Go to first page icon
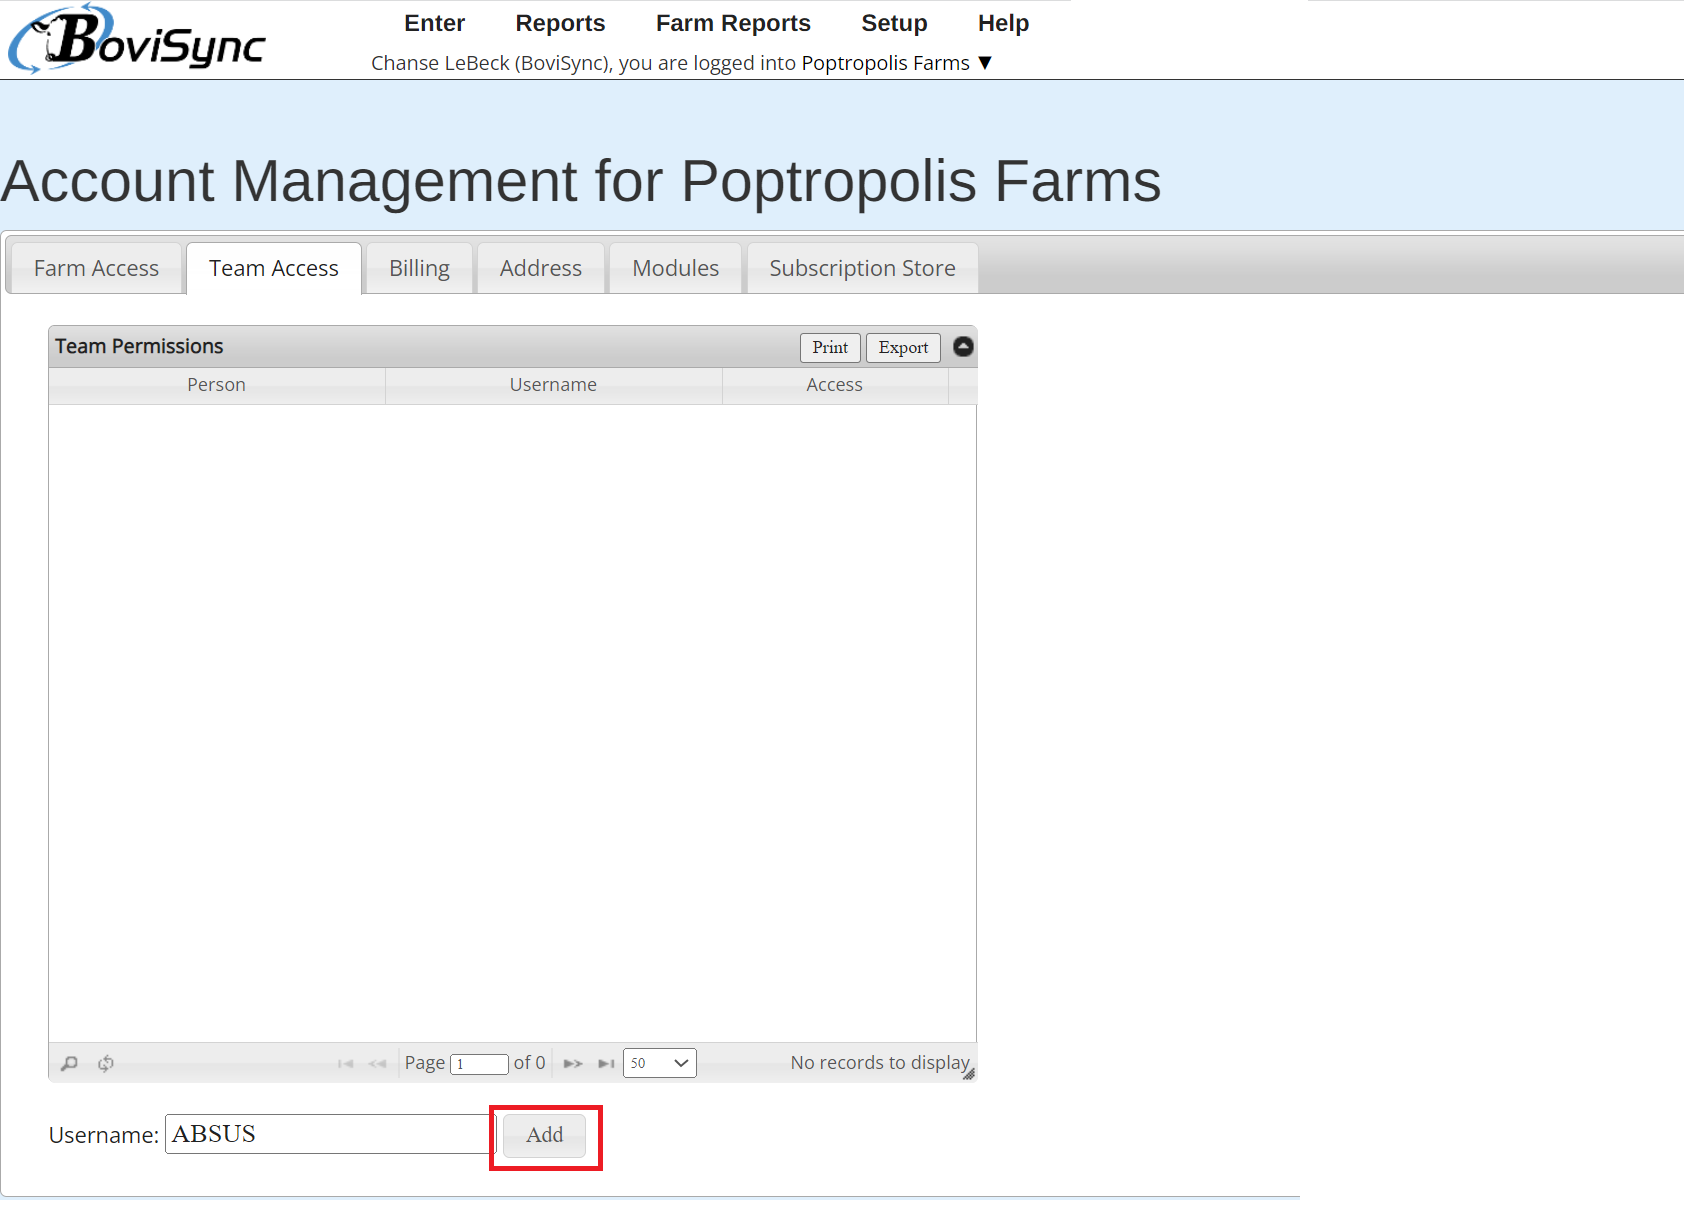 click(346, 1063)
